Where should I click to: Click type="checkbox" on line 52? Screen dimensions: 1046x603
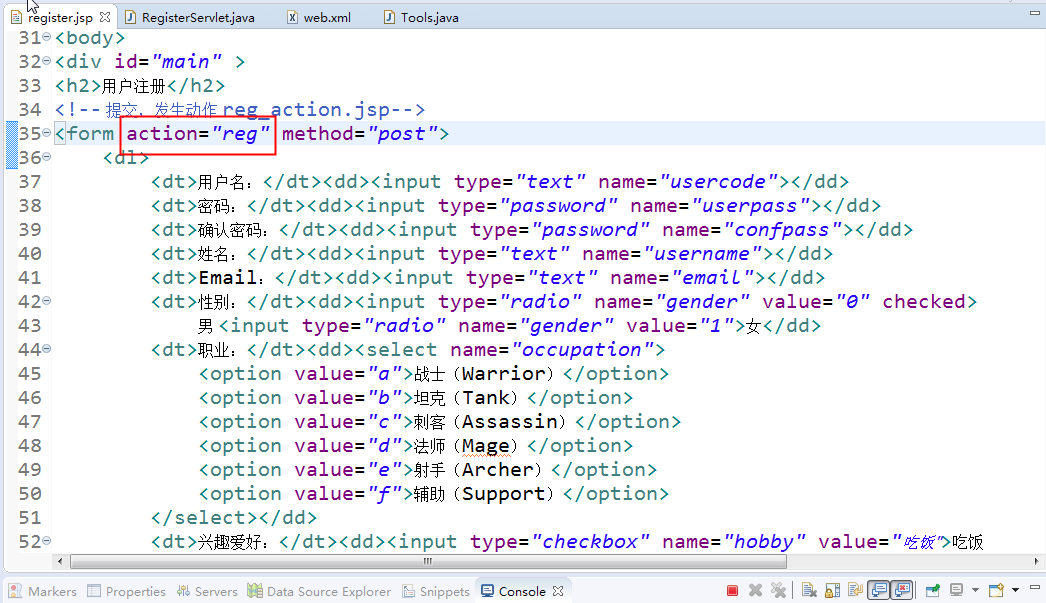(x=559, y=542)
